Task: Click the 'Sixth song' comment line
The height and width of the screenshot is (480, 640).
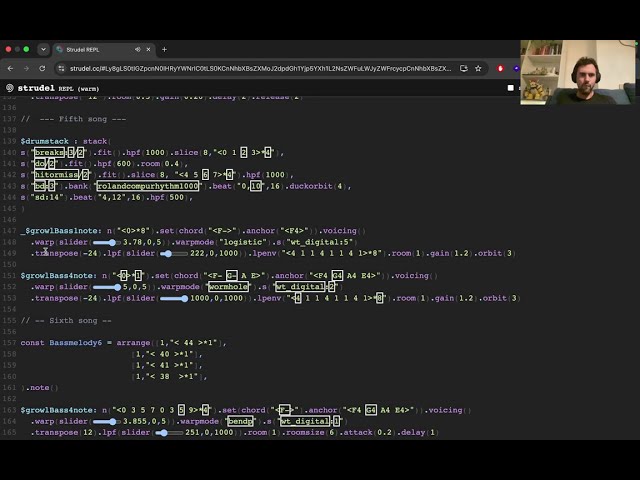Action: pos(66,321)
